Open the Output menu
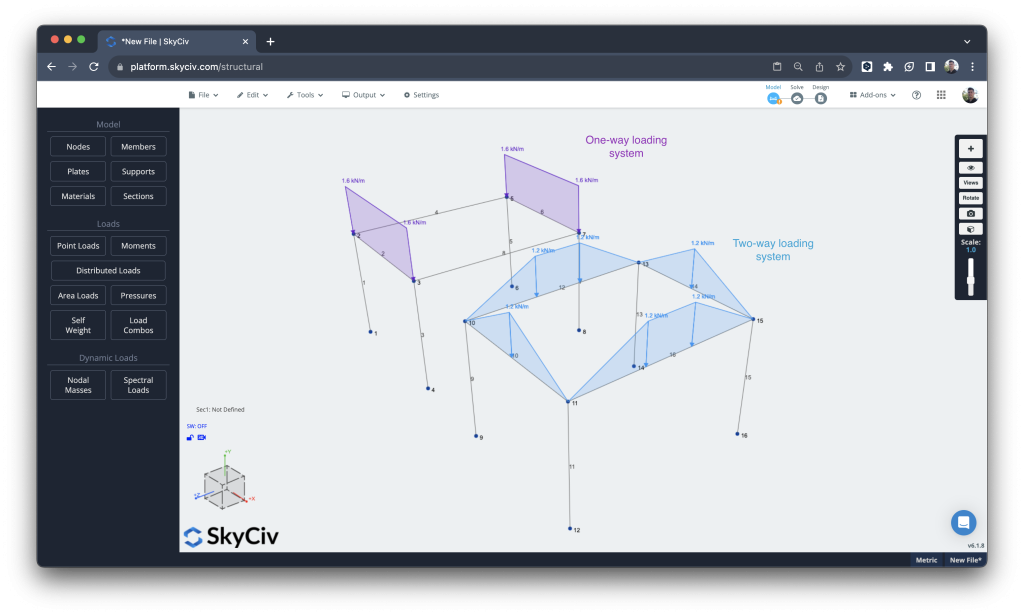 [x=364, y=95]
